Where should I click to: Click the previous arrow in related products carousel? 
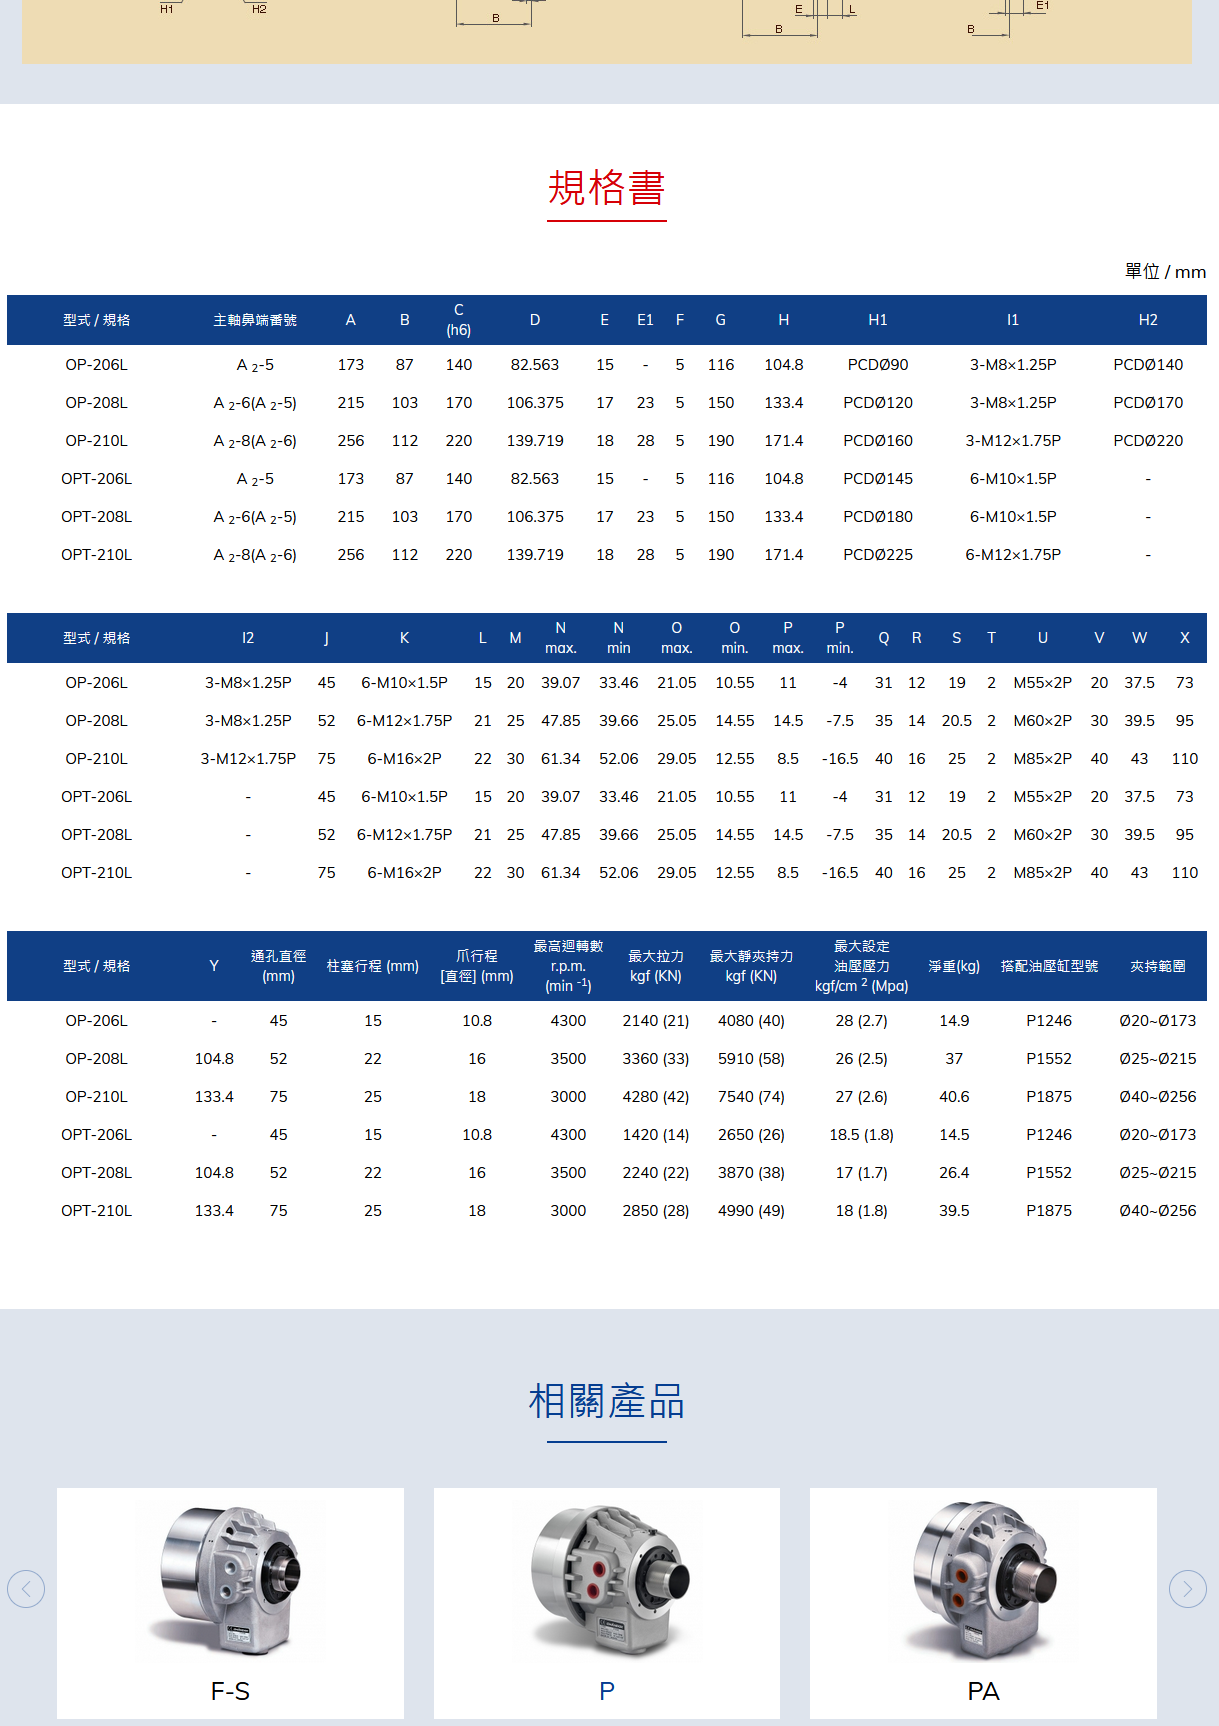[26, 1588]
